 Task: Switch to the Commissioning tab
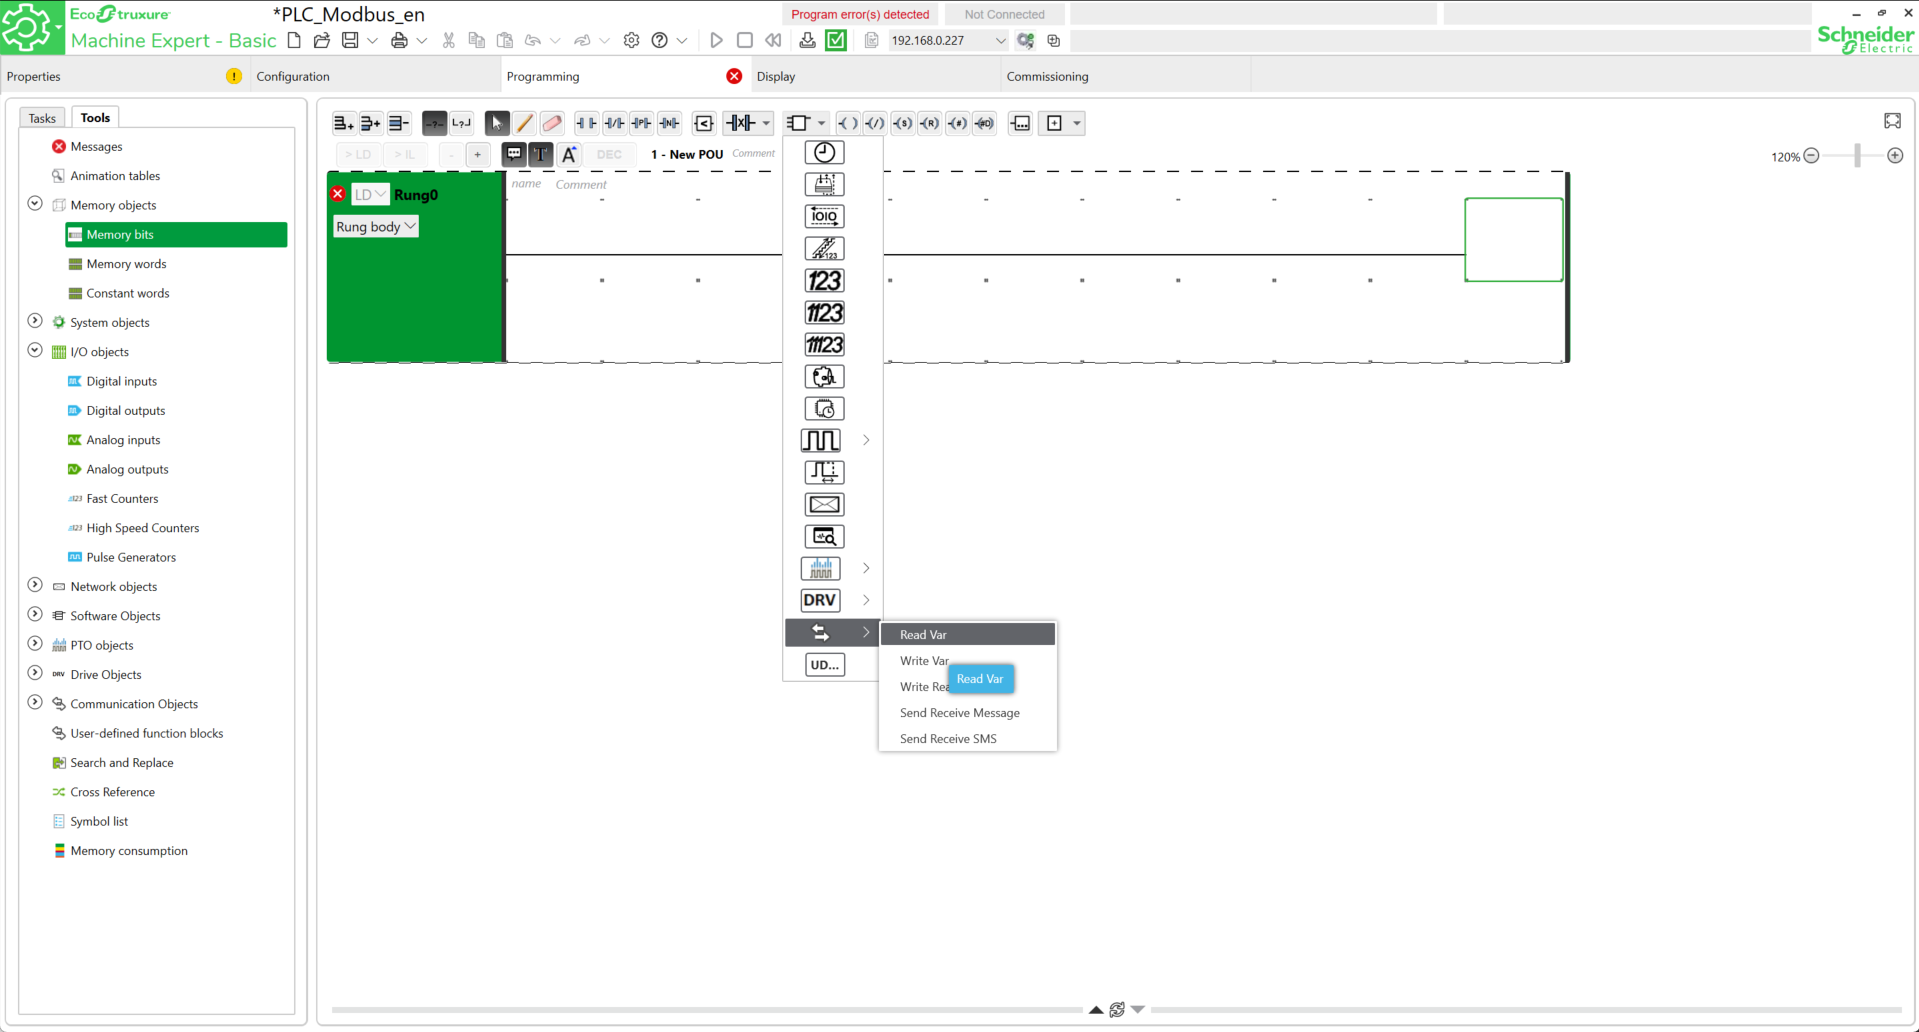tap(1047, 76)
